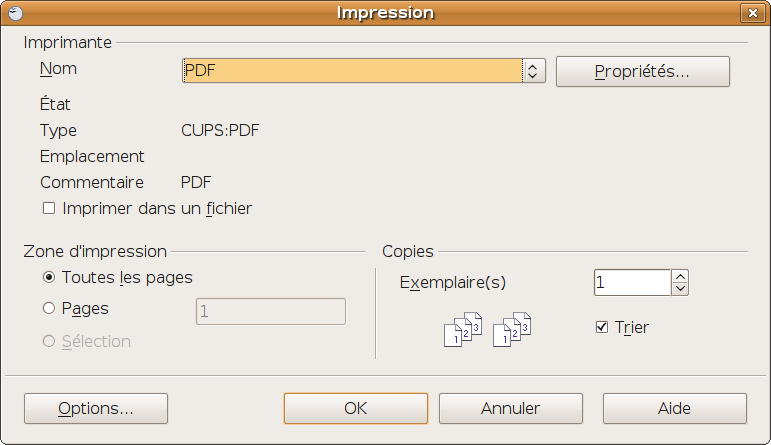Select the Toutes les pages option
The height and width of the screenshot is (445, 771).
click(49, 278)
